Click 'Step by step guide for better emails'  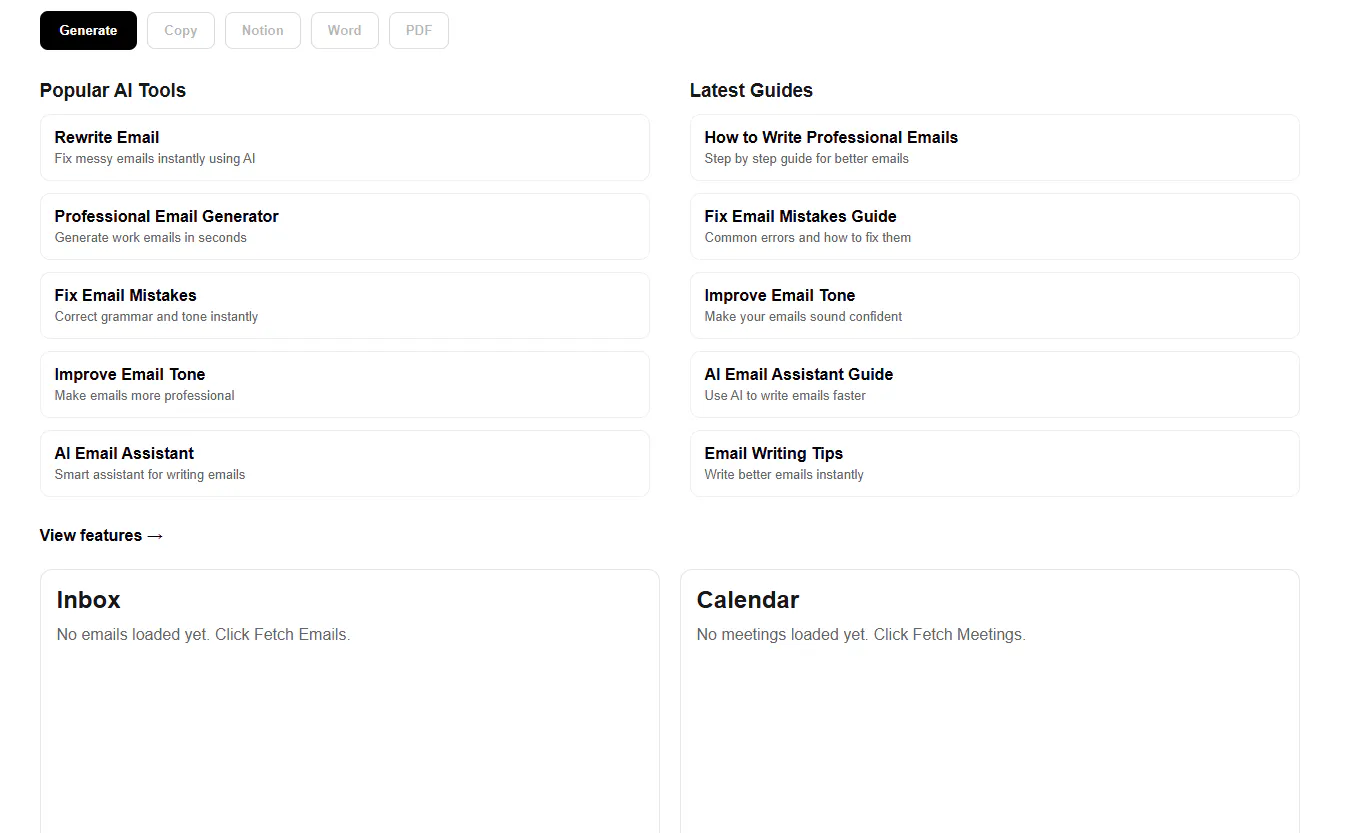[807, 158]
